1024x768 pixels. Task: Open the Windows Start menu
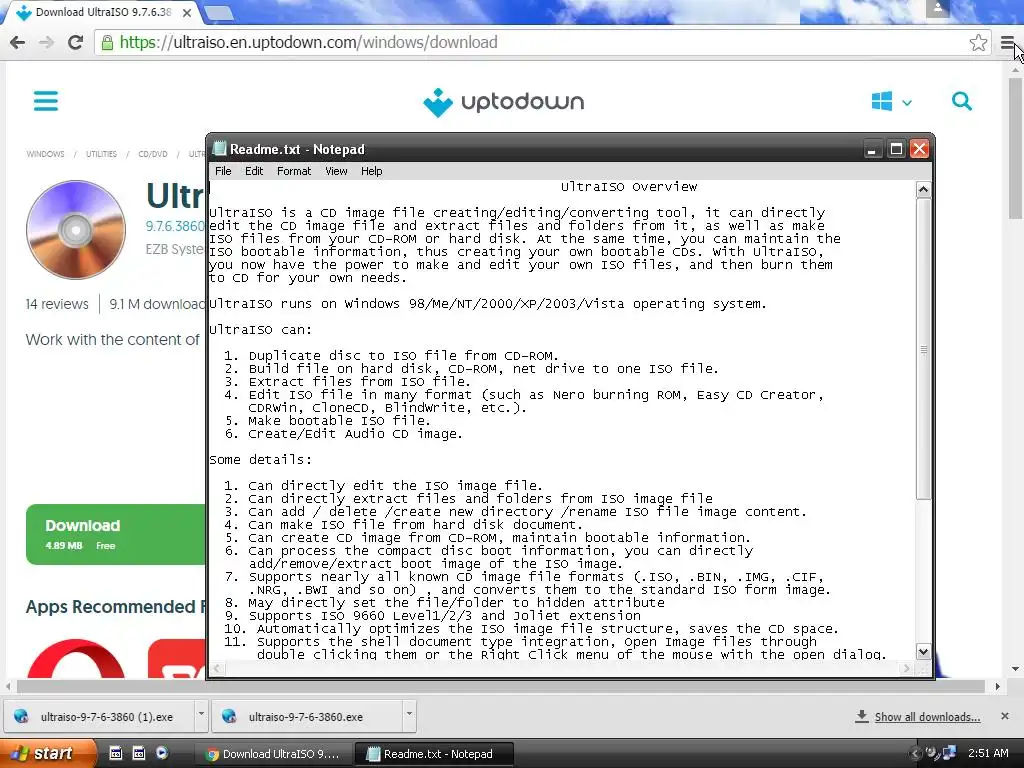tap(48, 753)
